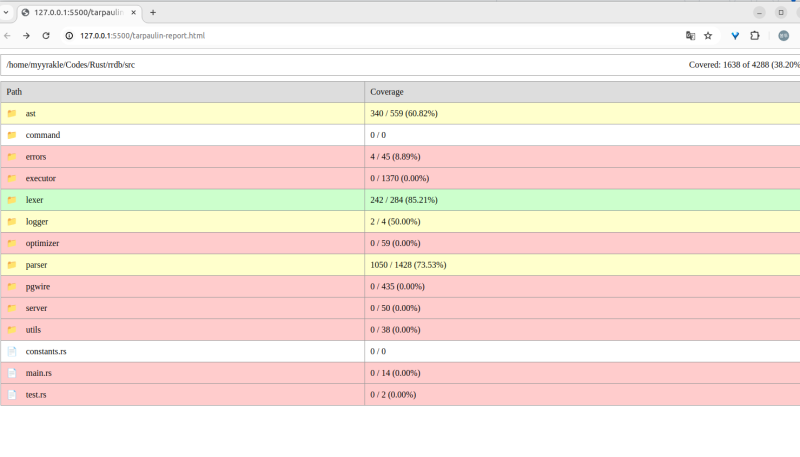
Task: Bookmark this page with the star icon
Action: click(x=708, y=35)
